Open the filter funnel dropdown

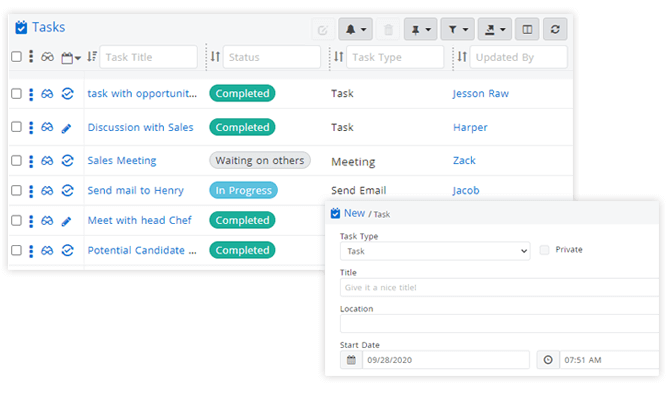(x=457, y=30)
